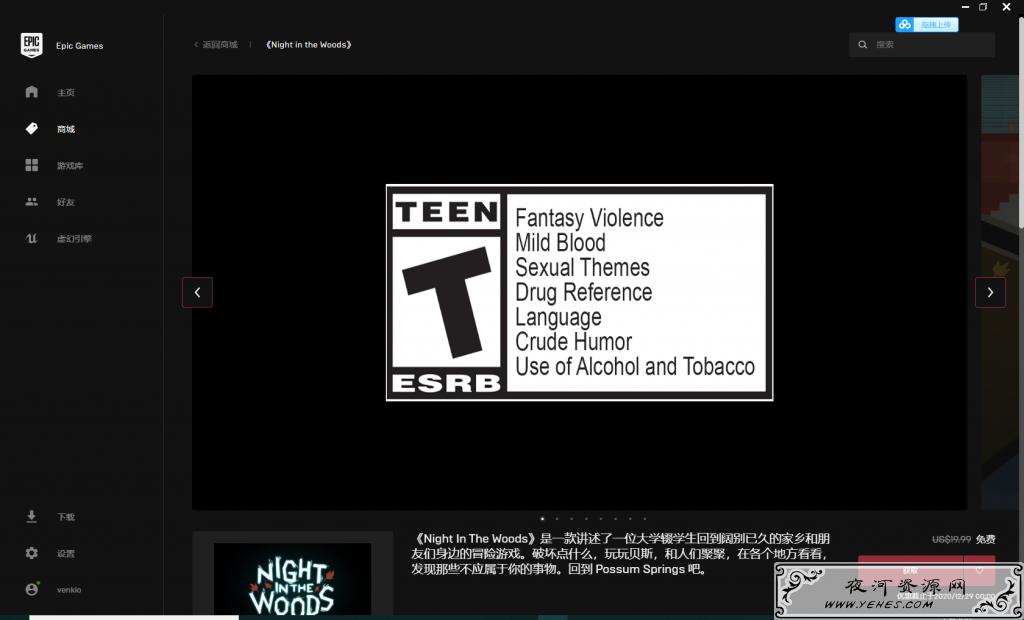
Task: Select the fifth carousel indicator dot
Action: [x=601, y=519]
